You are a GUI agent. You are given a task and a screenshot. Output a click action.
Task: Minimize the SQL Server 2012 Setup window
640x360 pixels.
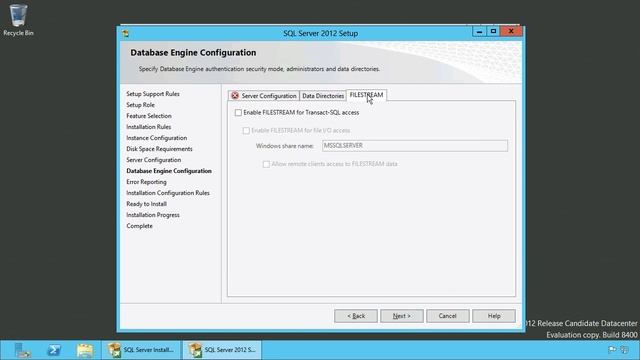pos(479,31)
